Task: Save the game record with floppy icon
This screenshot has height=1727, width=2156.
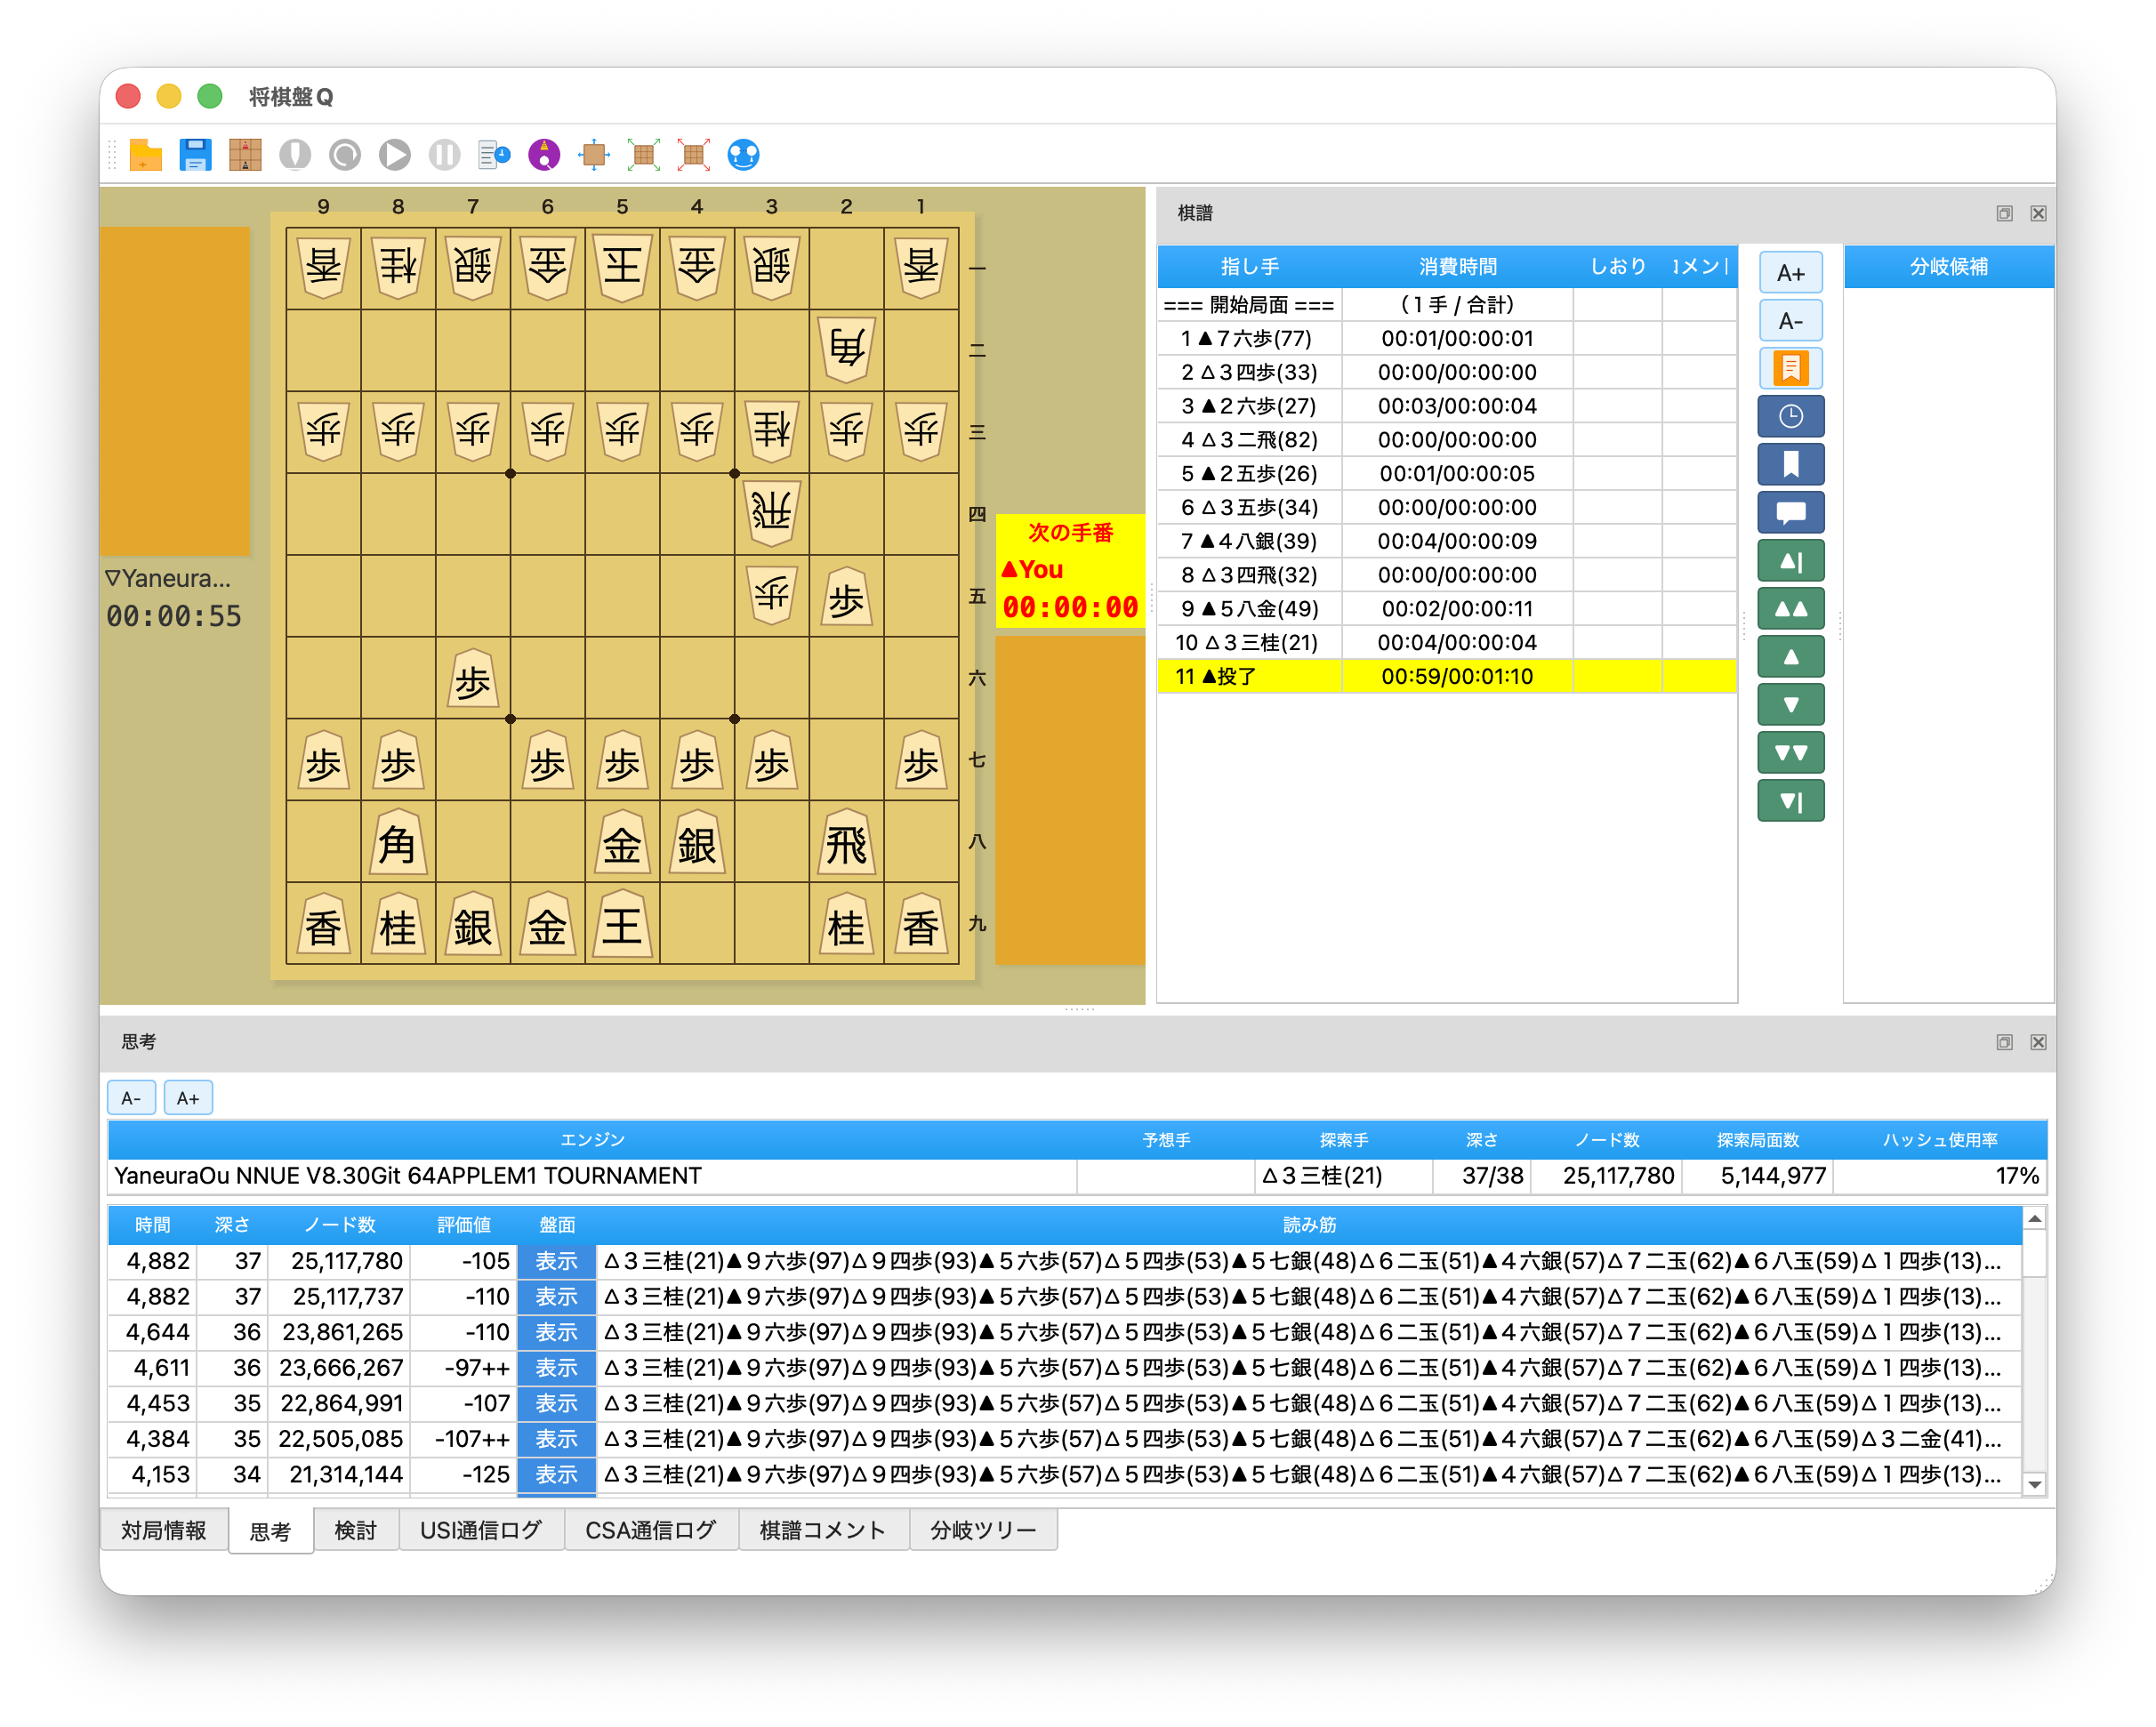Action: pos(195,155)
